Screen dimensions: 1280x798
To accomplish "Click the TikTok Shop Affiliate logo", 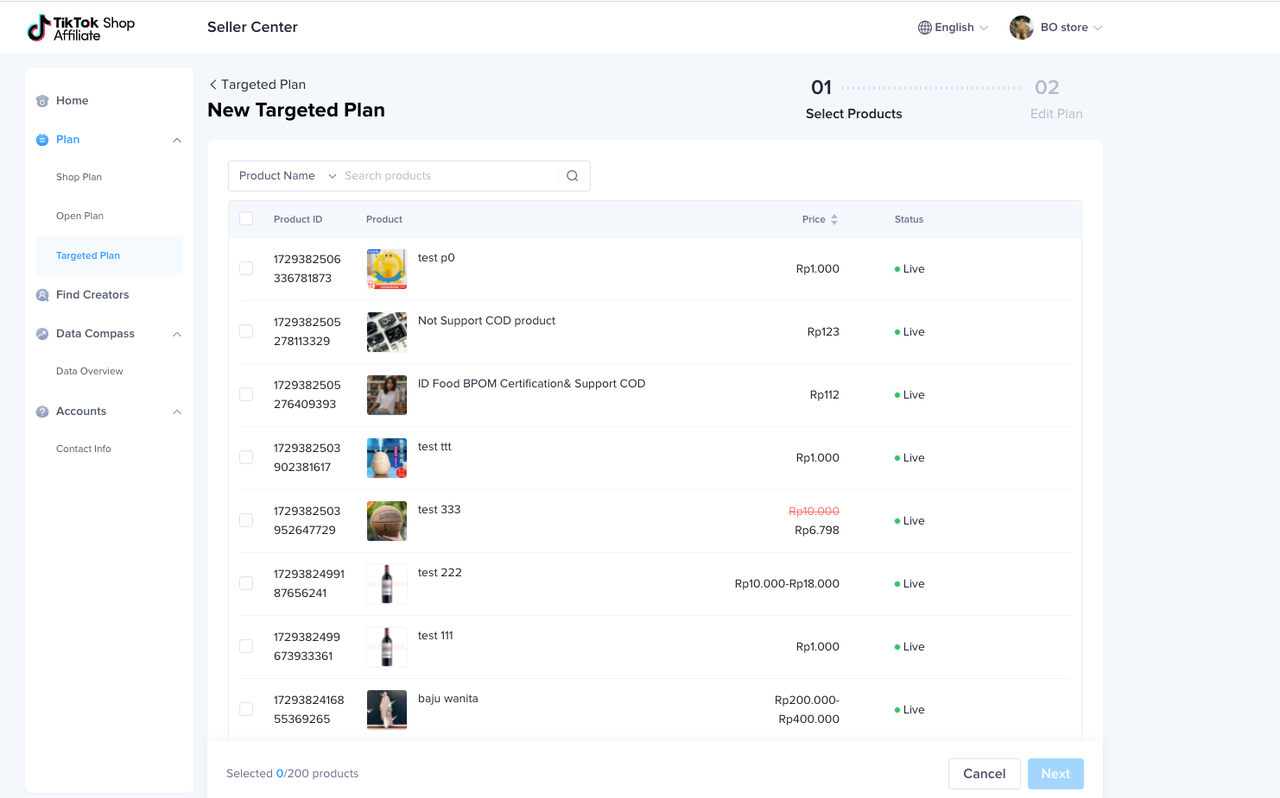I will (x=81, y=28).
